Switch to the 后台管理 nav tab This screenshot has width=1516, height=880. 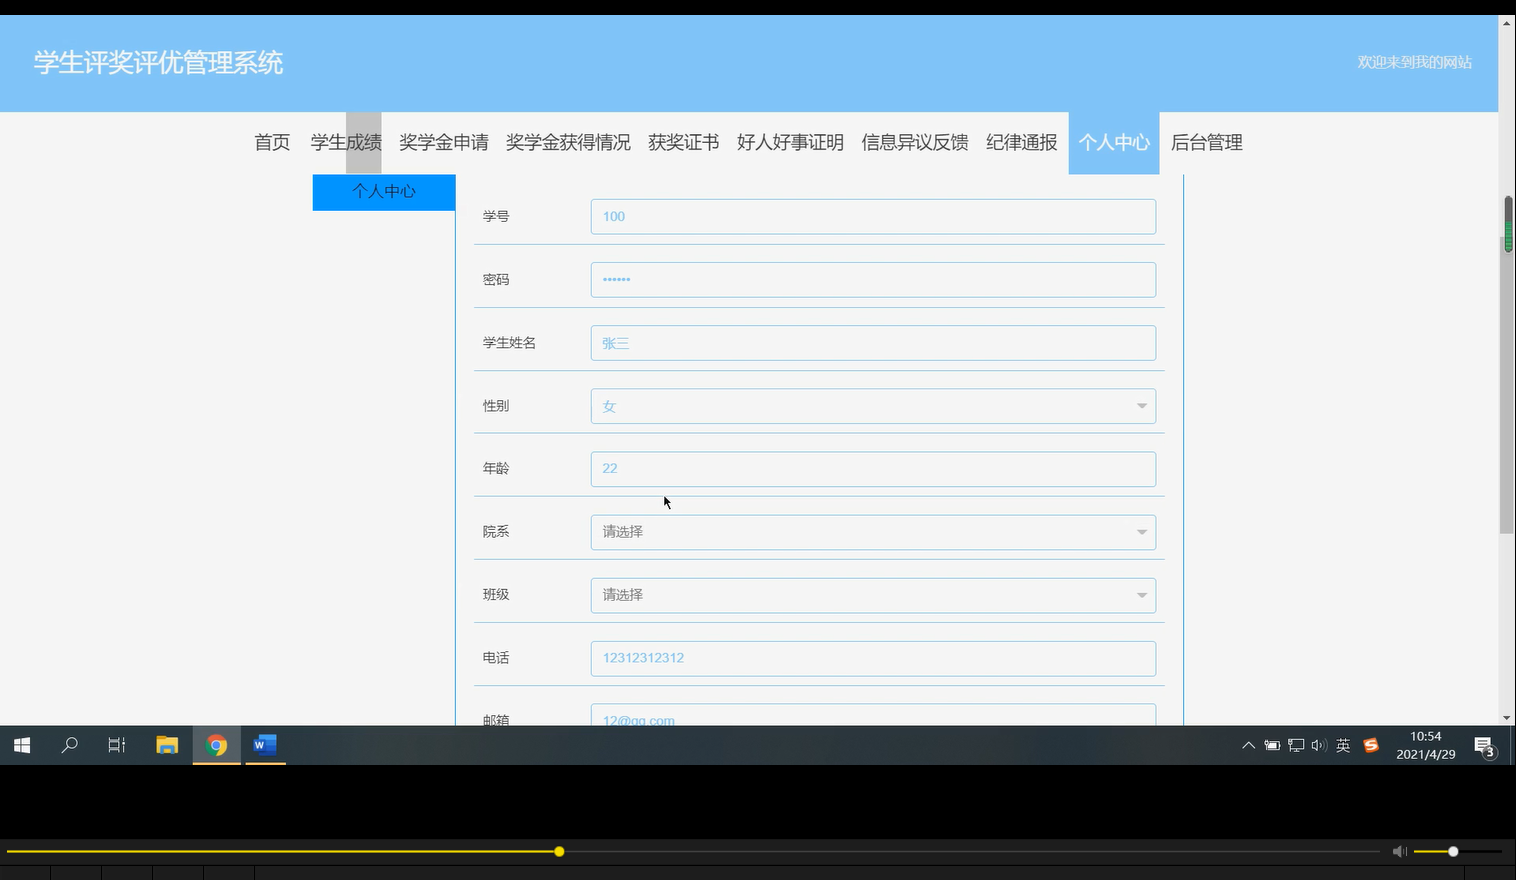(x=1206, y=142)
